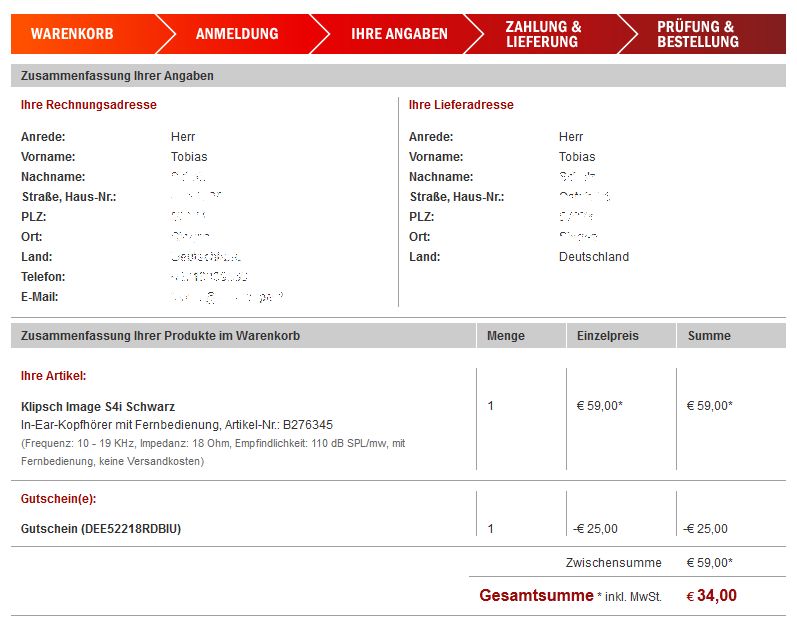Click the Ihre Artikel section label
The width and height of the screenshot is (797, 623).
click(x=54, y=376)
